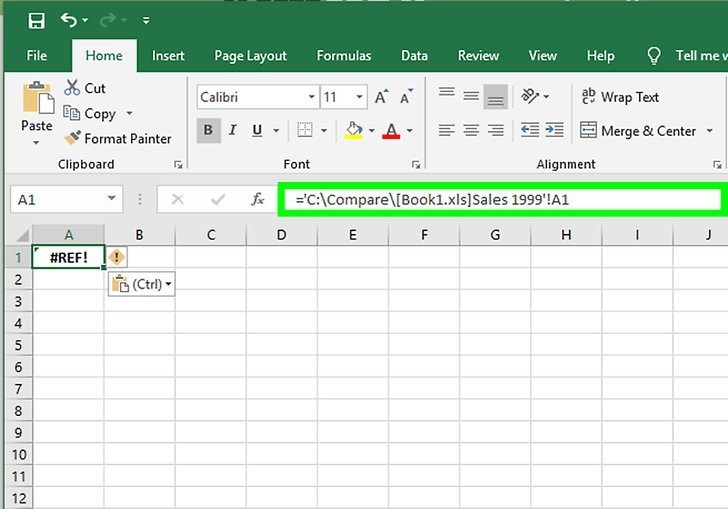Click the error warning icon beside A1
728x509 pixels.
pyautogui.click(x=117, y=258)
